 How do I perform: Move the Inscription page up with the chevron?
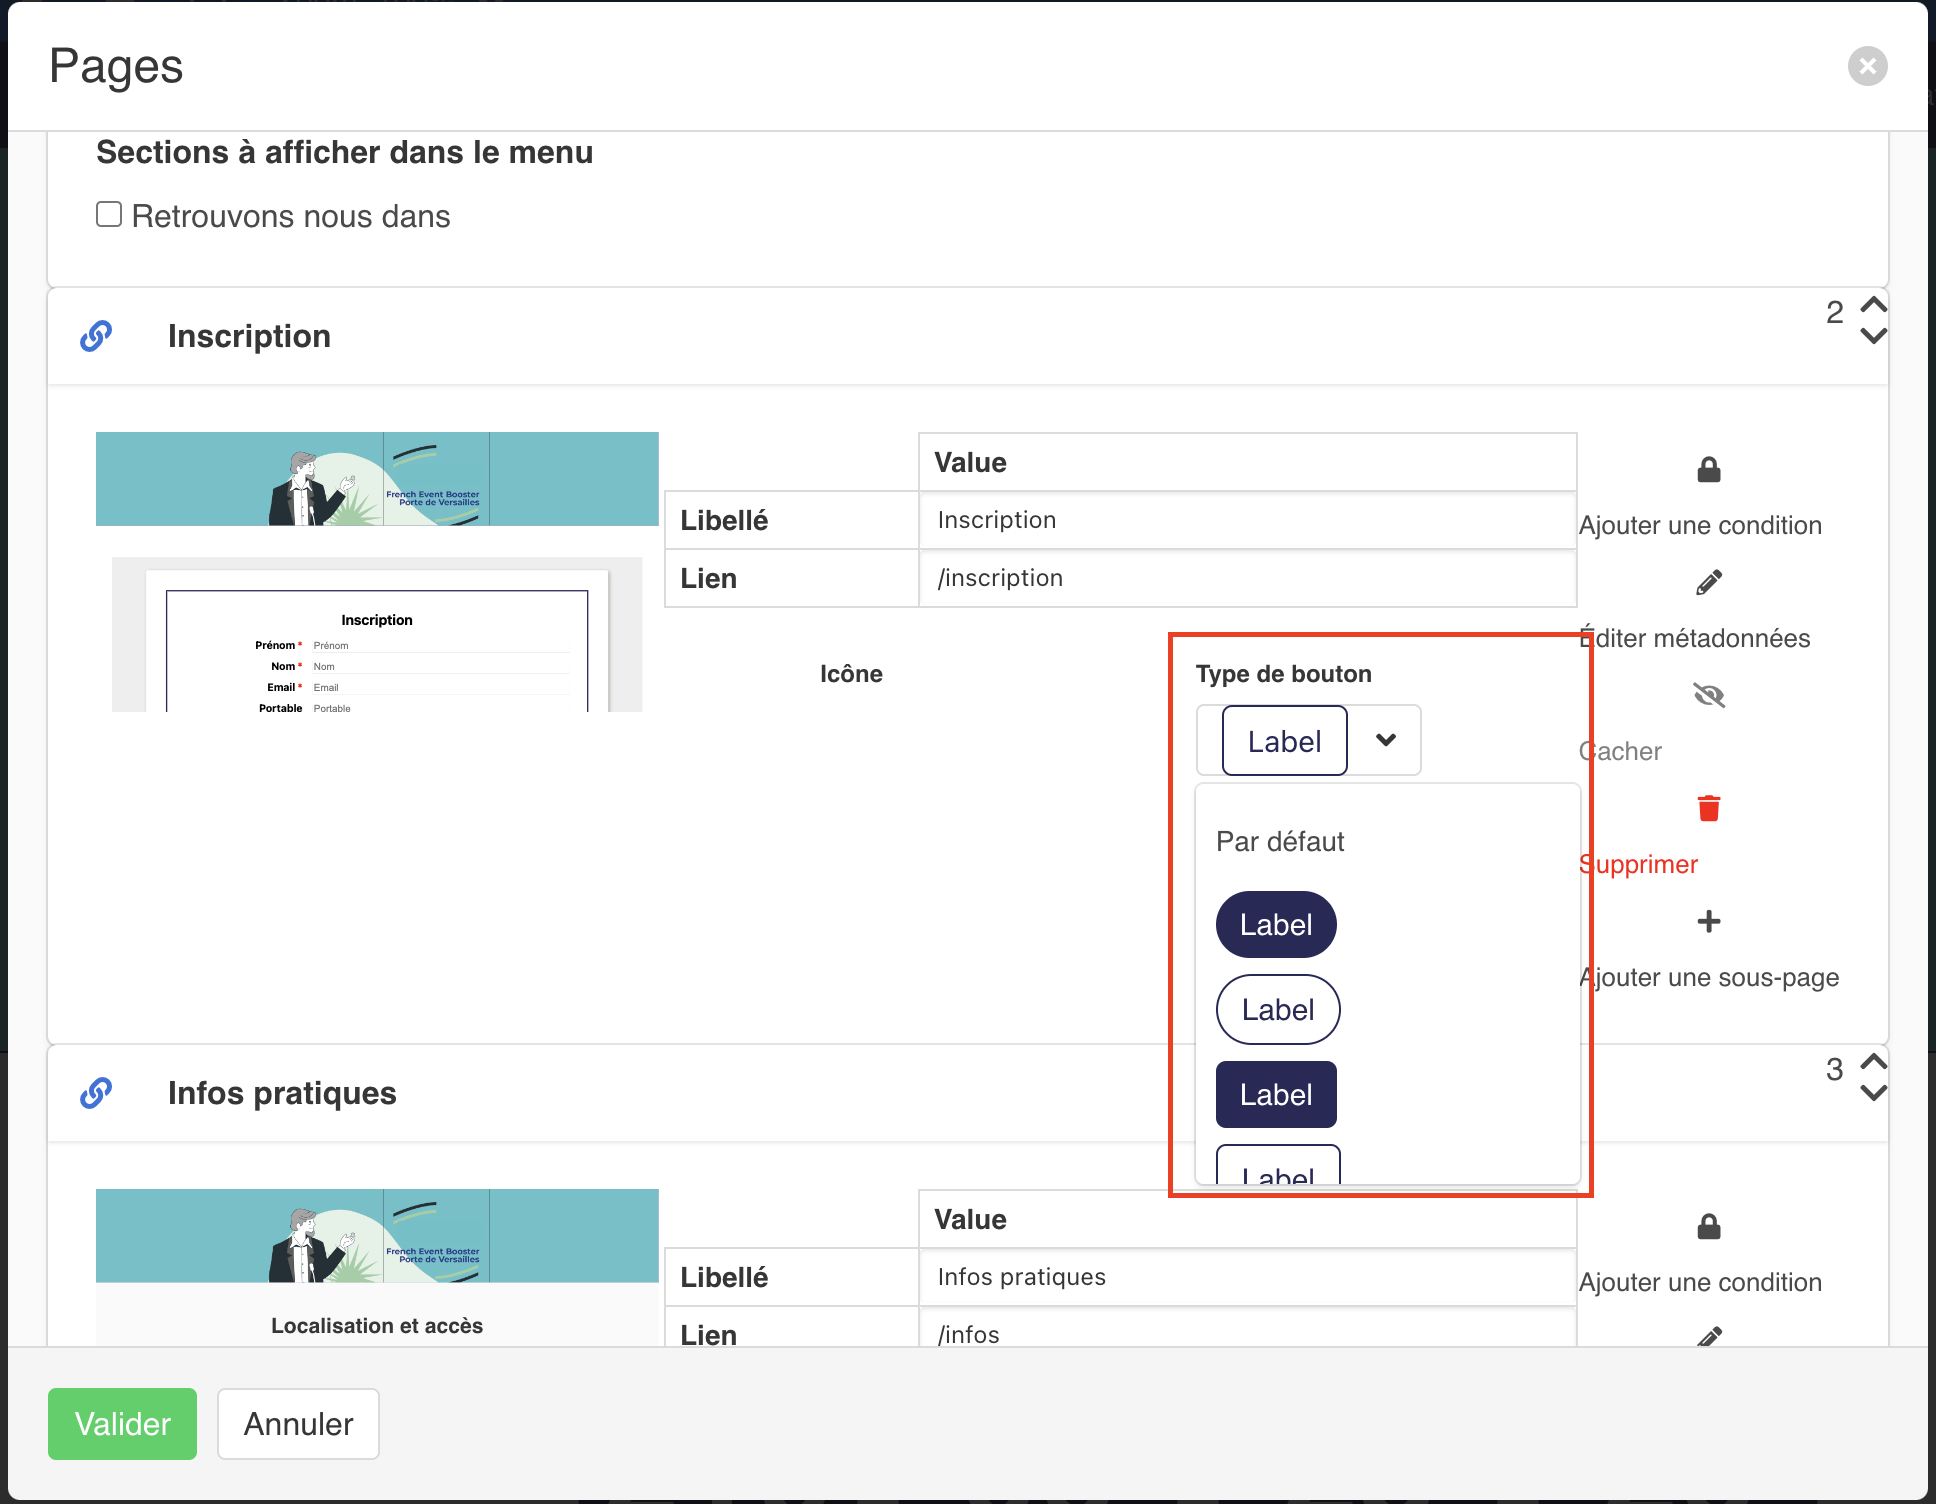tap(1873, 304)
